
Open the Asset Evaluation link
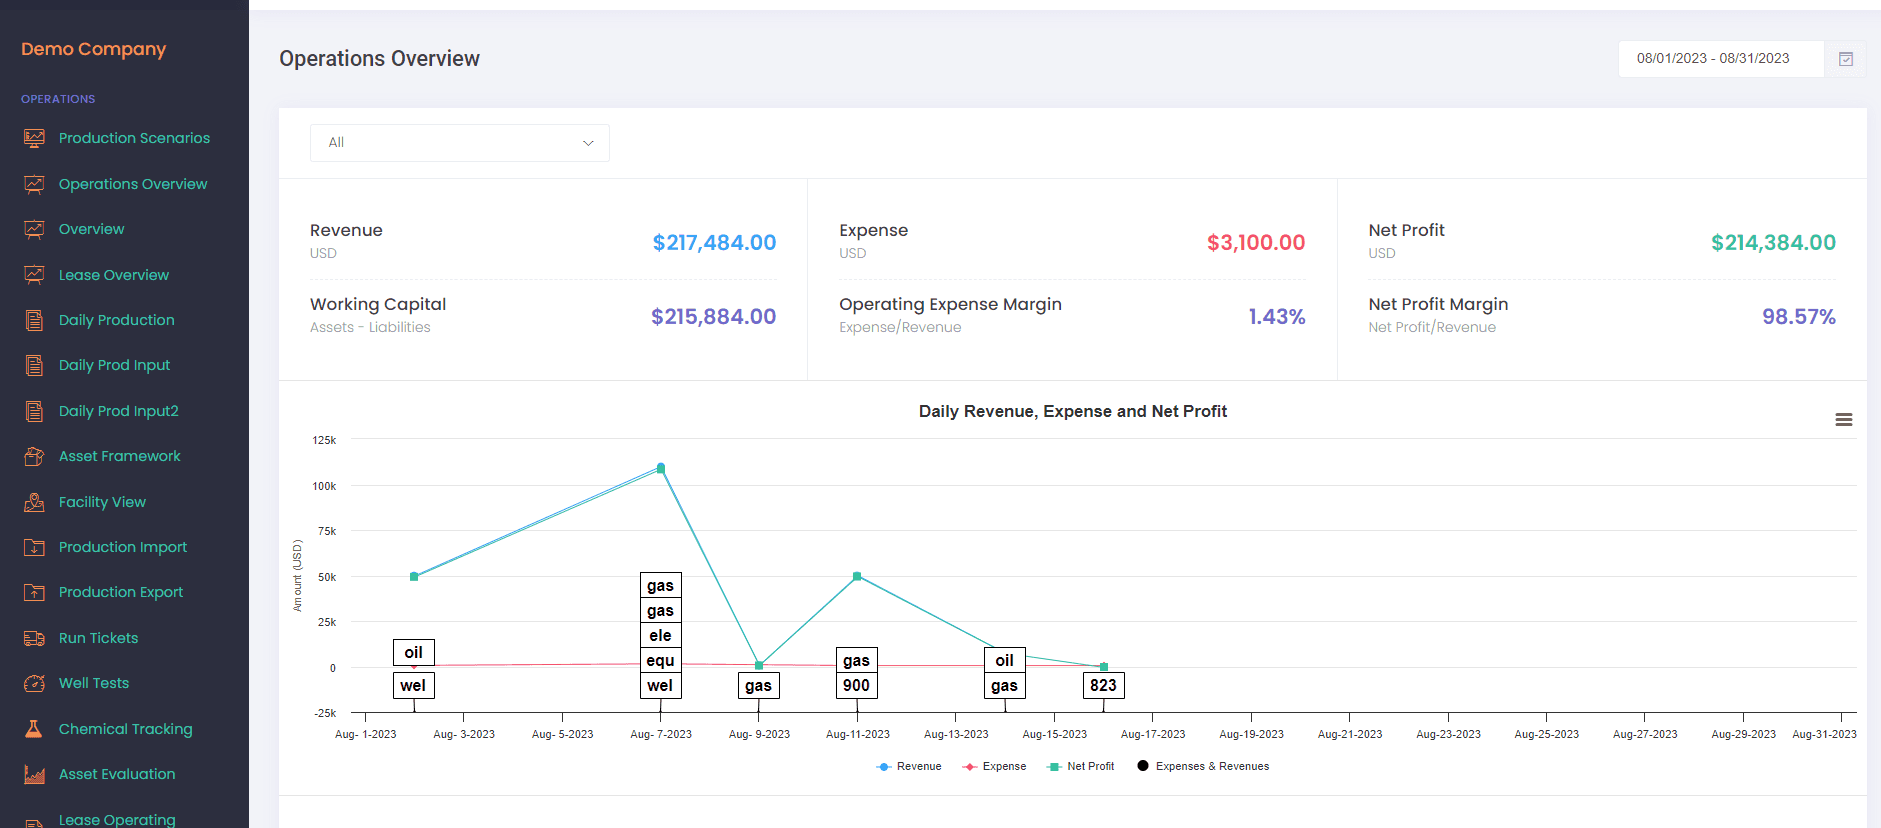116,774
